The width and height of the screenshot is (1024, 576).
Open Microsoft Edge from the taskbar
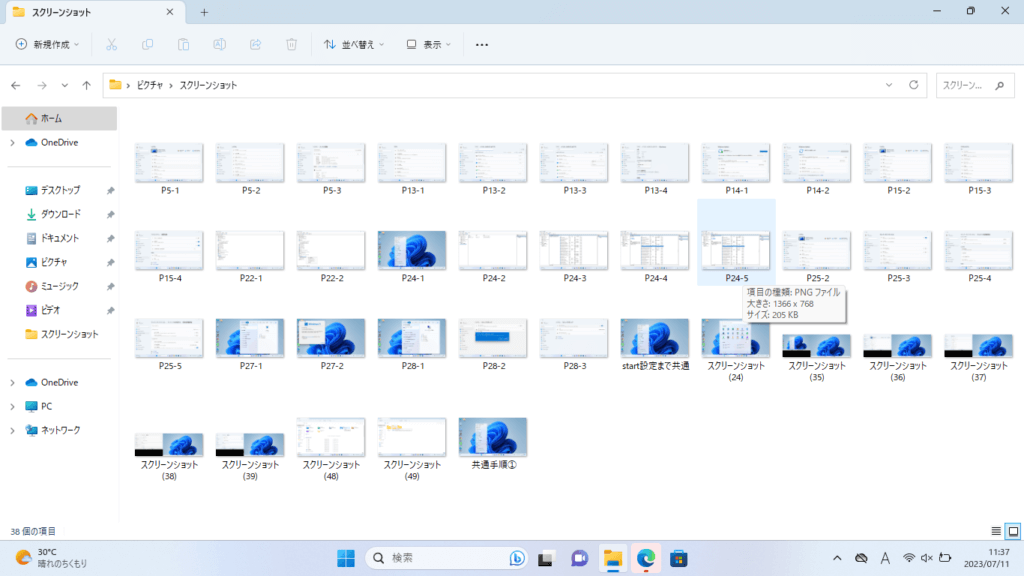[x=645, y=558]
